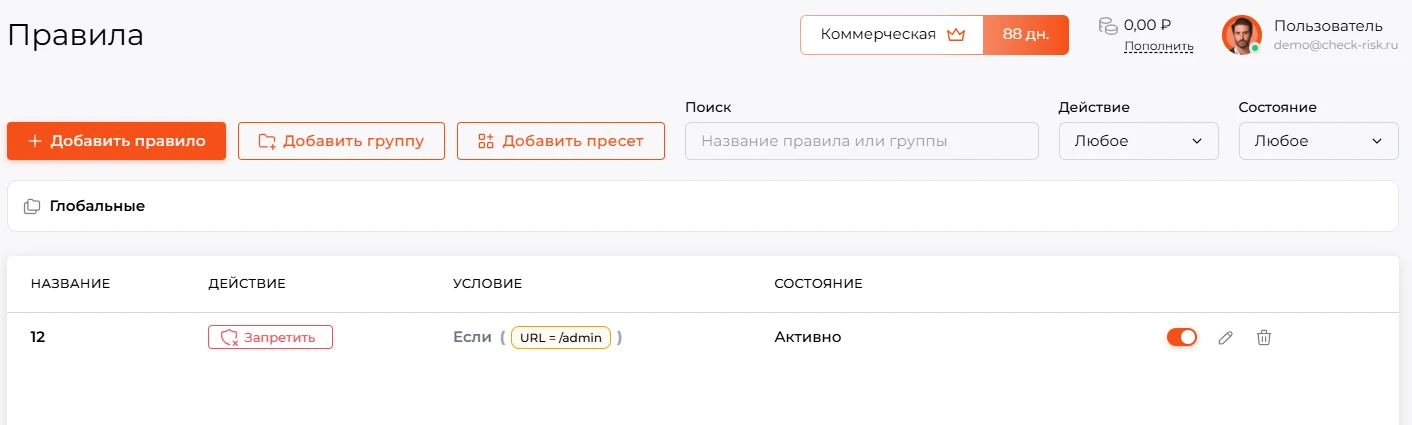Click the crown icon in the Коммерческая badge

click(x=955, y=34)
